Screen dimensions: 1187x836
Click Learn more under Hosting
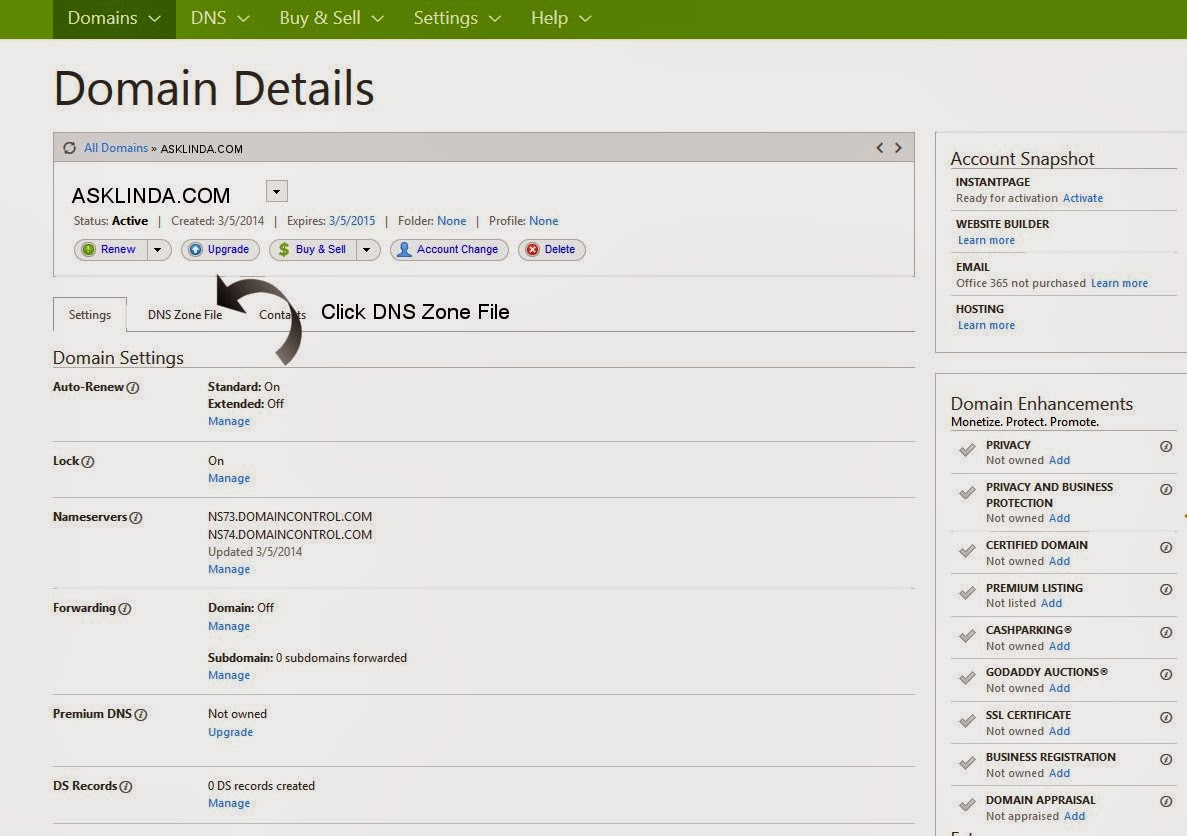986,326
